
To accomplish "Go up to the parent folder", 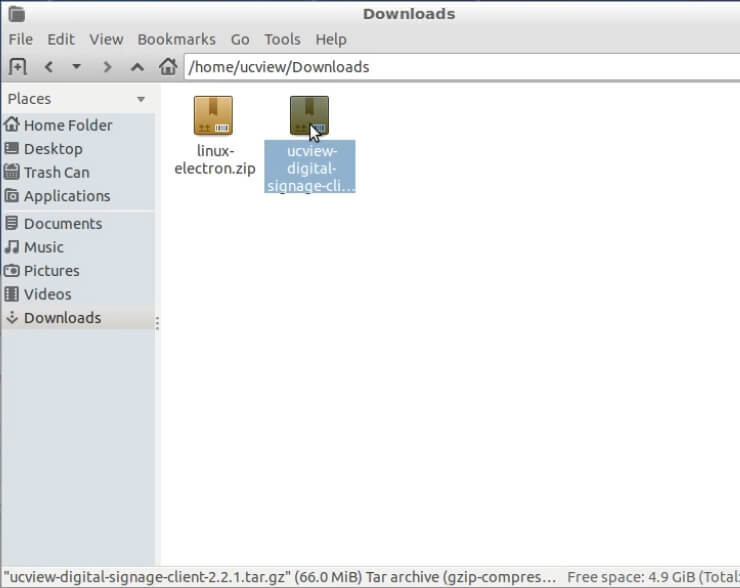I will coord(137,67).
